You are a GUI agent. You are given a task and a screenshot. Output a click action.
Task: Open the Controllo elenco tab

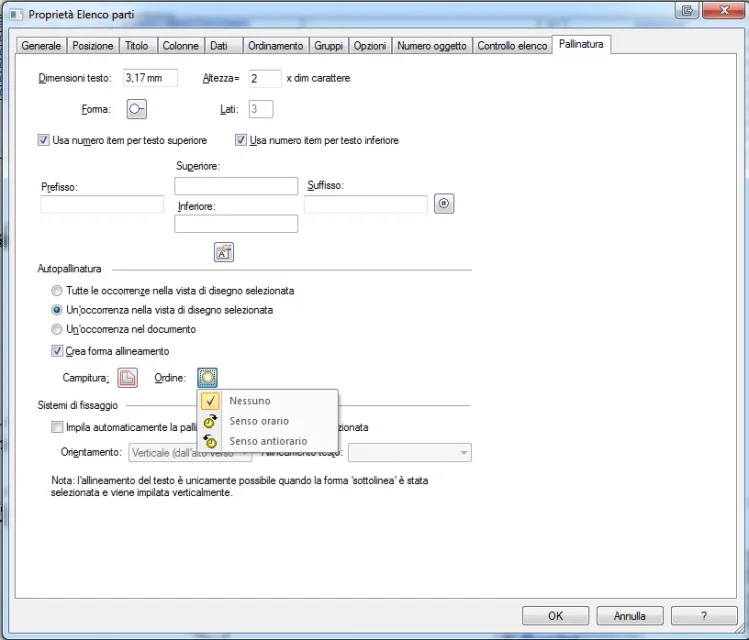point(512,46)
